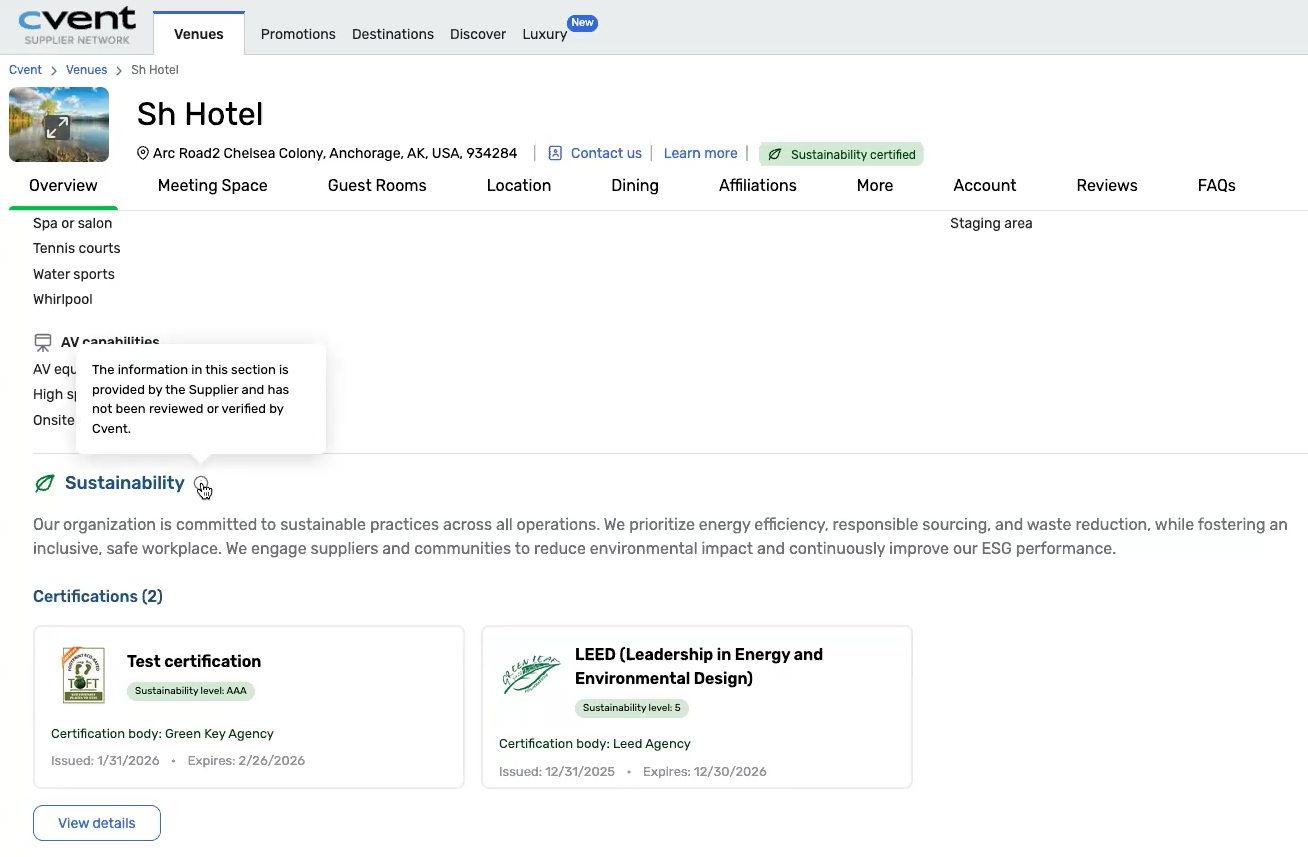Follow the Learn more link
Screen dimensions: 1308x857
click(x=700, y=153)
